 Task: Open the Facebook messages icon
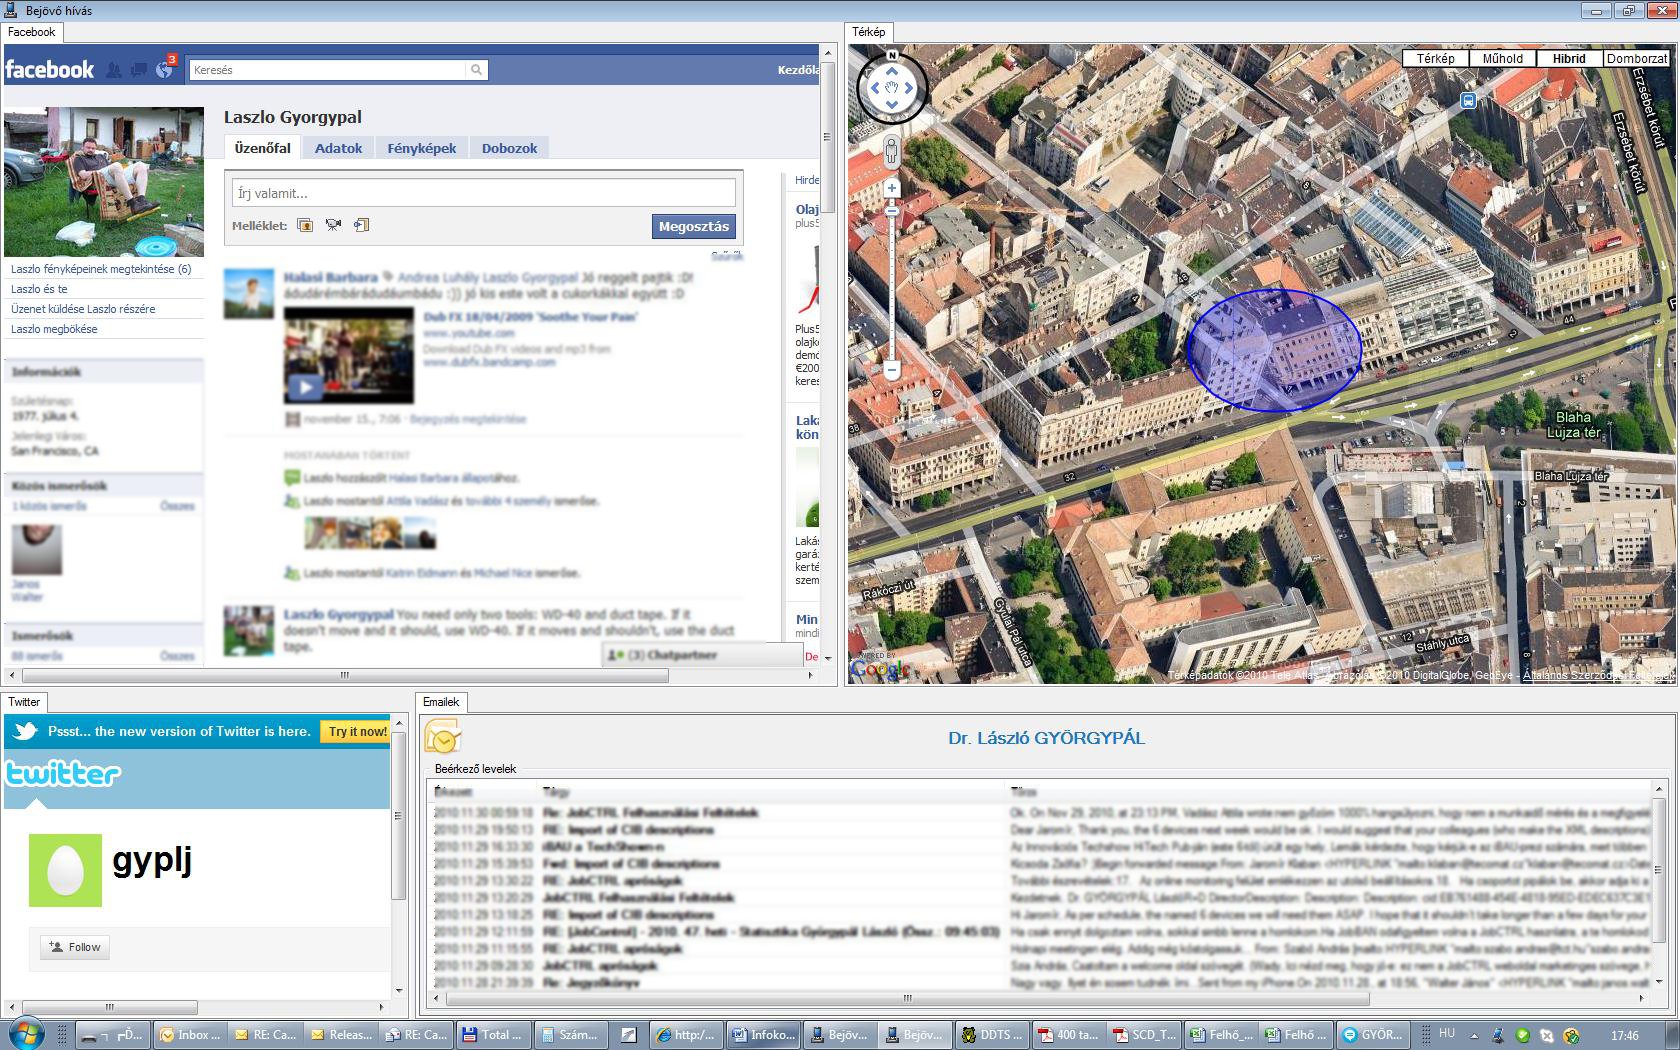[x=139, y=70]
